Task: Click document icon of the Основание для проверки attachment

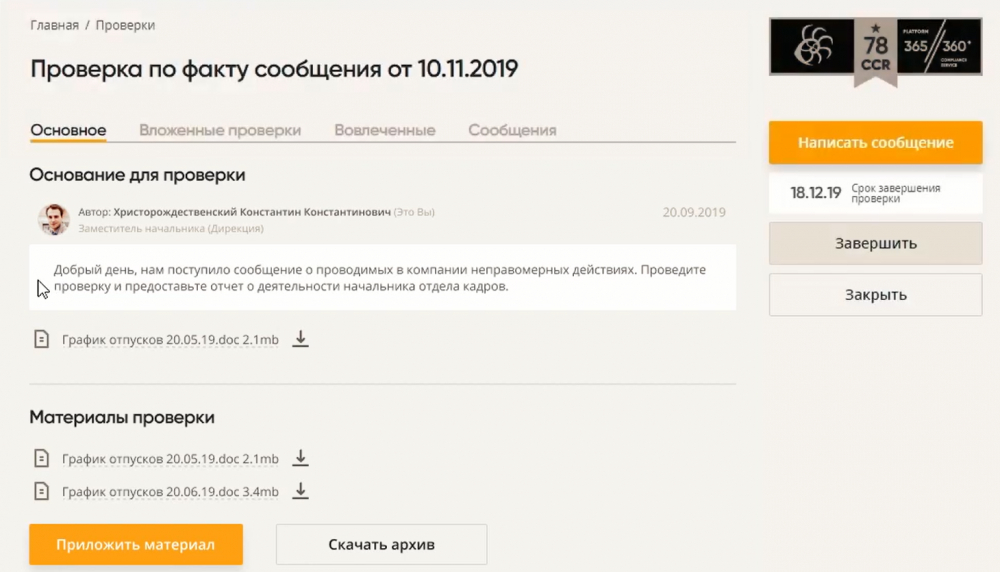Action: [x=42, y=340]
